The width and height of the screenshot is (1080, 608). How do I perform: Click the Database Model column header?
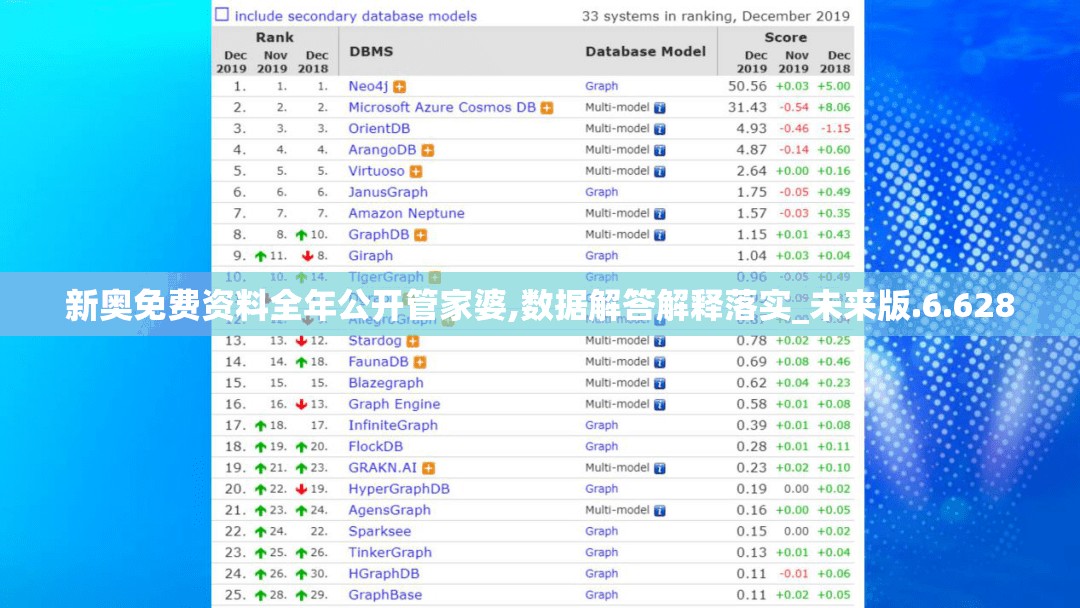pos(645,52)
